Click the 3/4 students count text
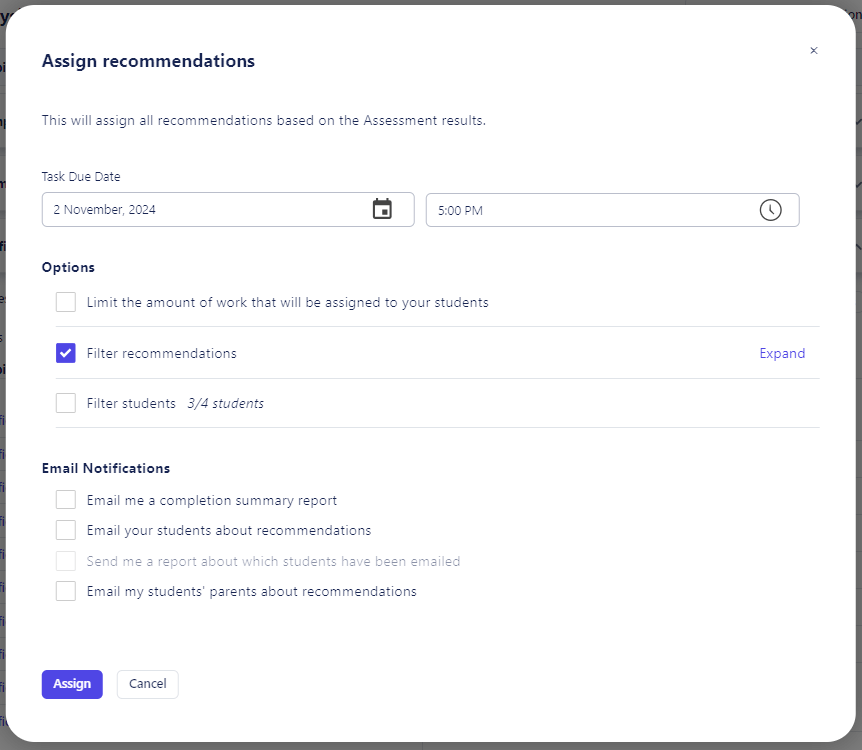862x750 pixels. coord(225,404)
